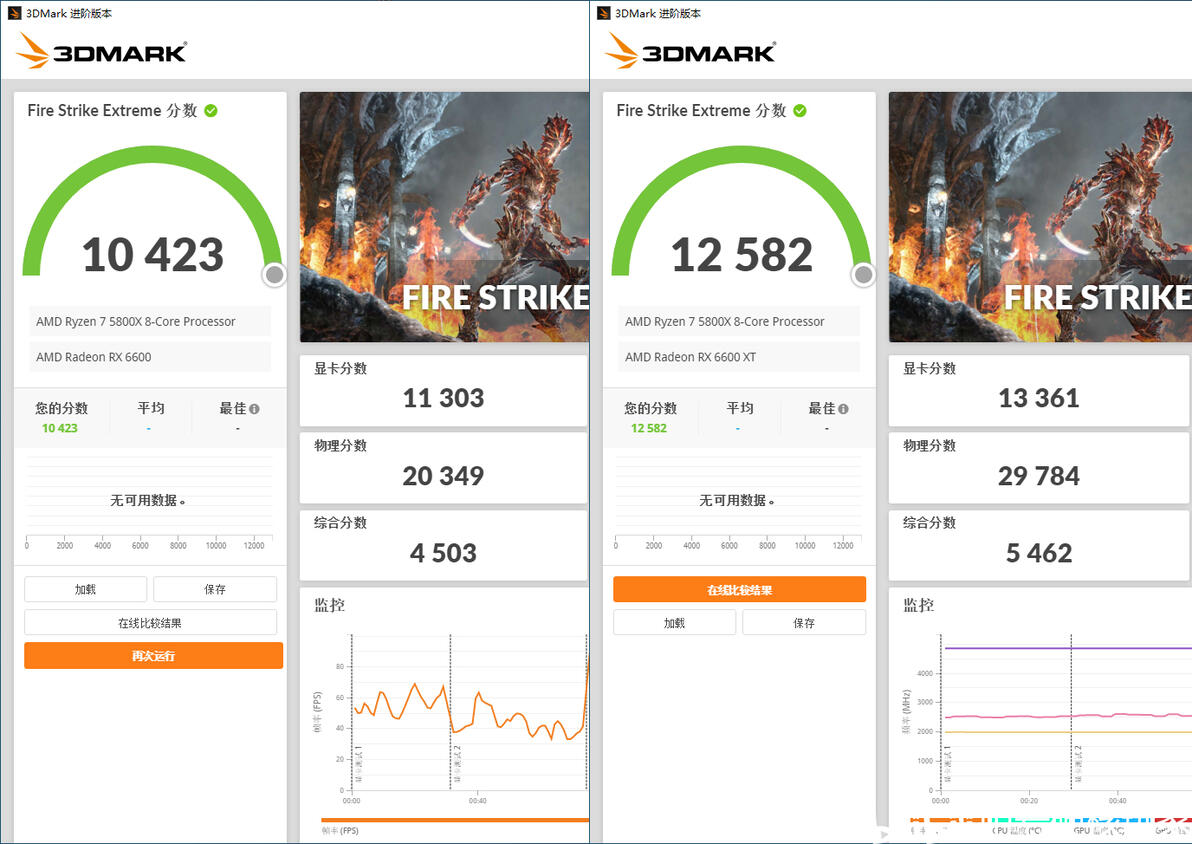Click the 物理分数 20 349 card
The height and width of the screenshot is (844, 1192).
444,468
